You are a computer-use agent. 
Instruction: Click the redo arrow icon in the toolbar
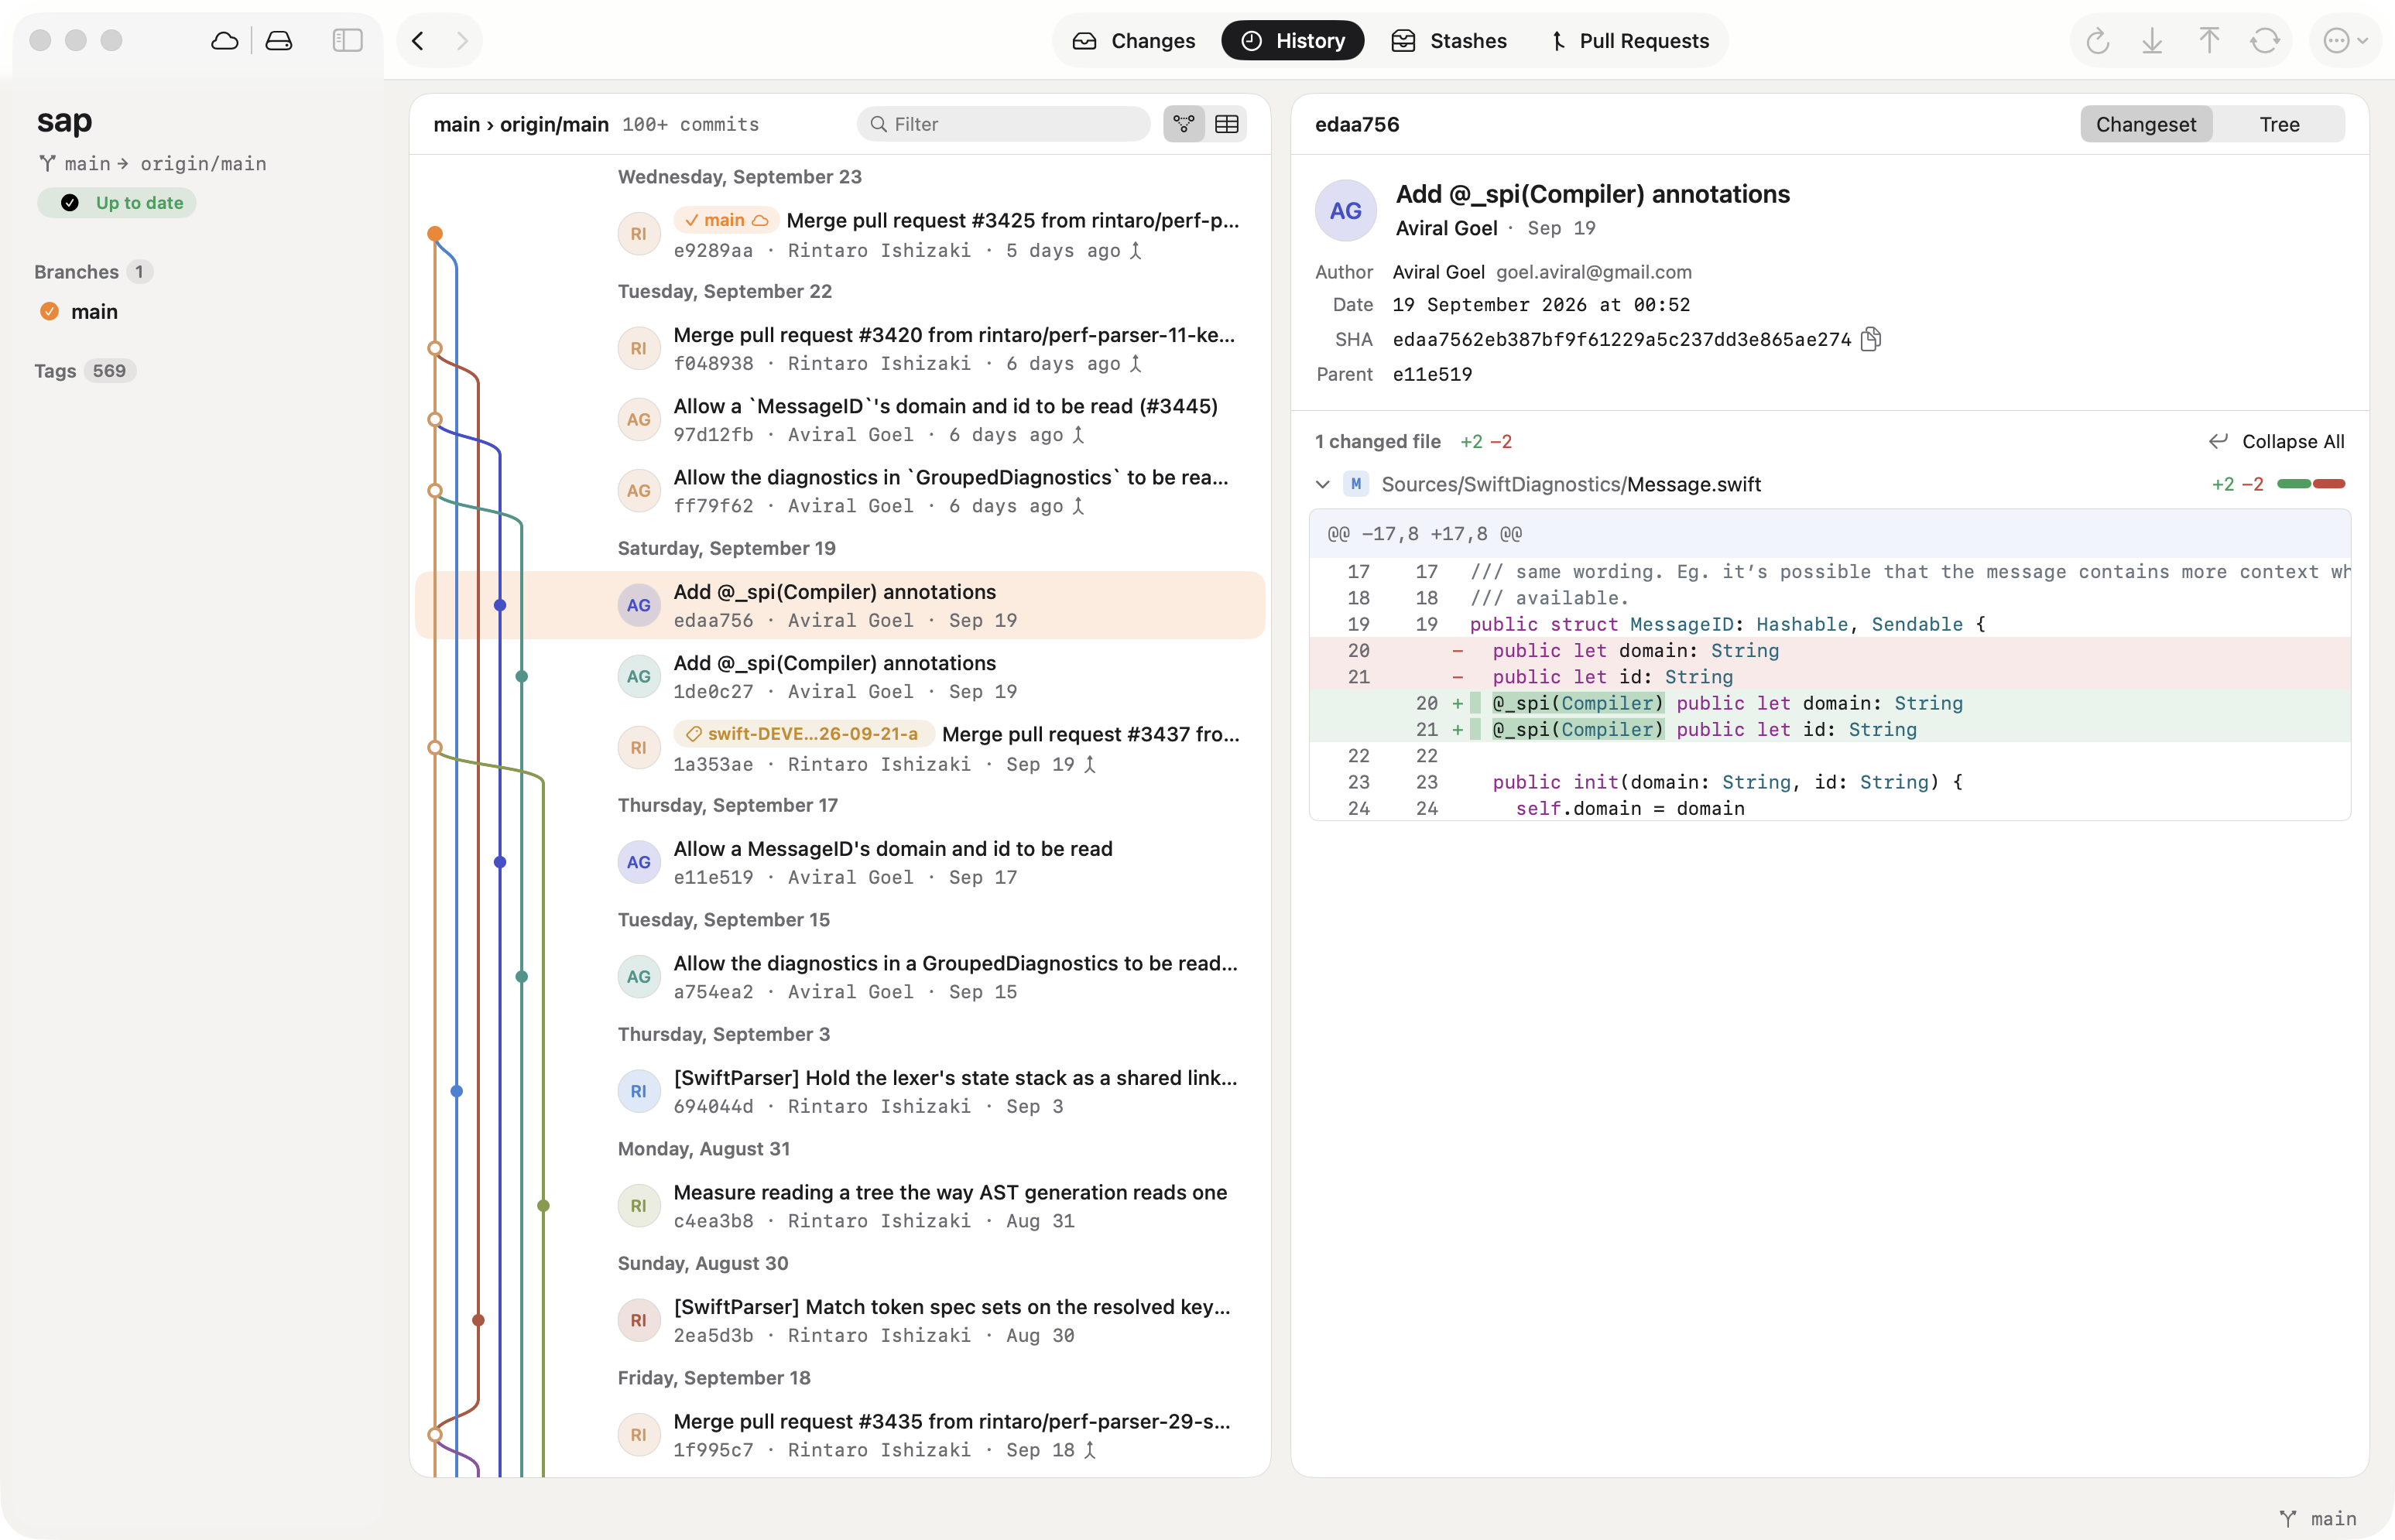[x=2097, y=40]
